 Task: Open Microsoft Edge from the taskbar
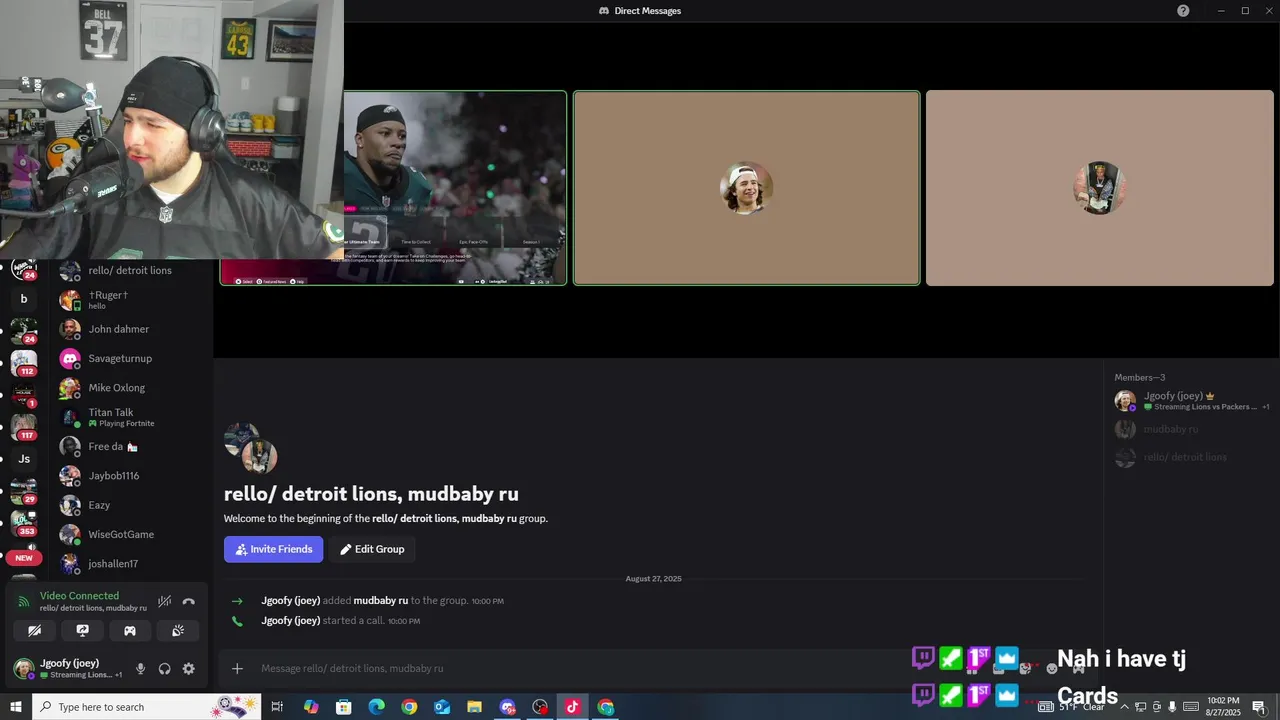[376, 707]
